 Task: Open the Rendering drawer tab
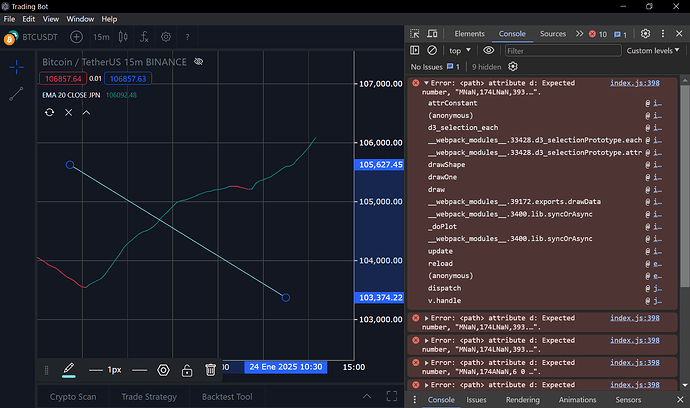pos(523,400)
